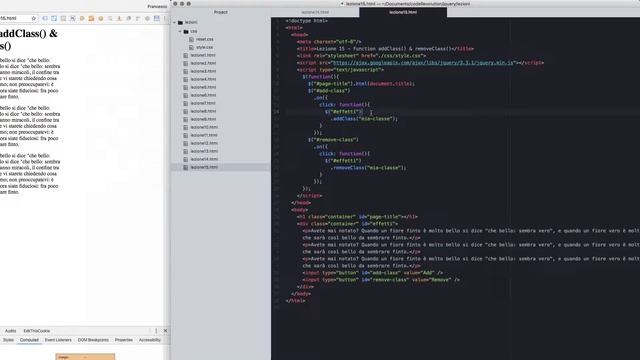Open the DOM Breakpoints pane

coord(93,340)
